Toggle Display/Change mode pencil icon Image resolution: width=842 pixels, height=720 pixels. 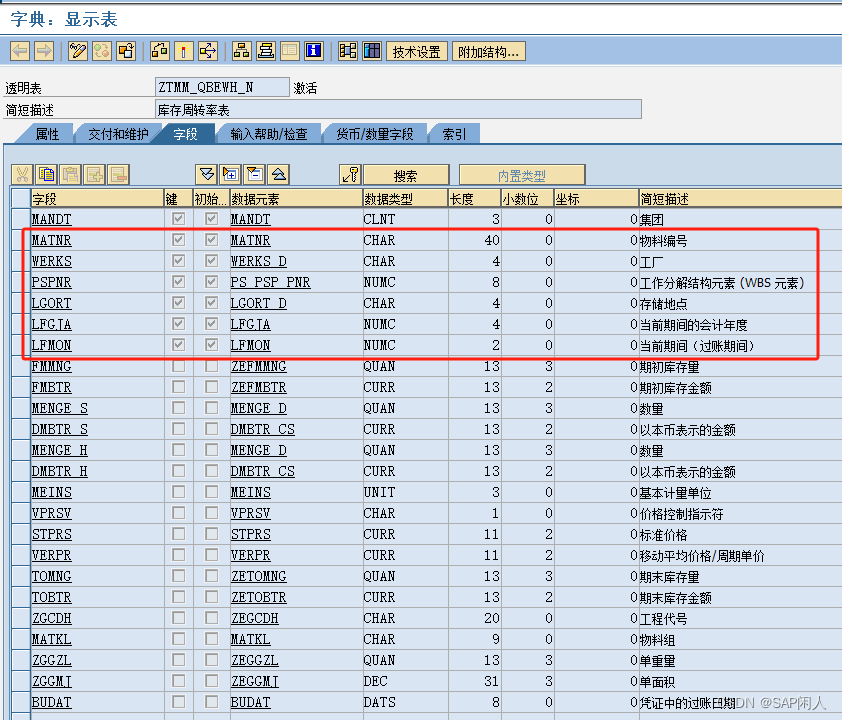(78, 52)
